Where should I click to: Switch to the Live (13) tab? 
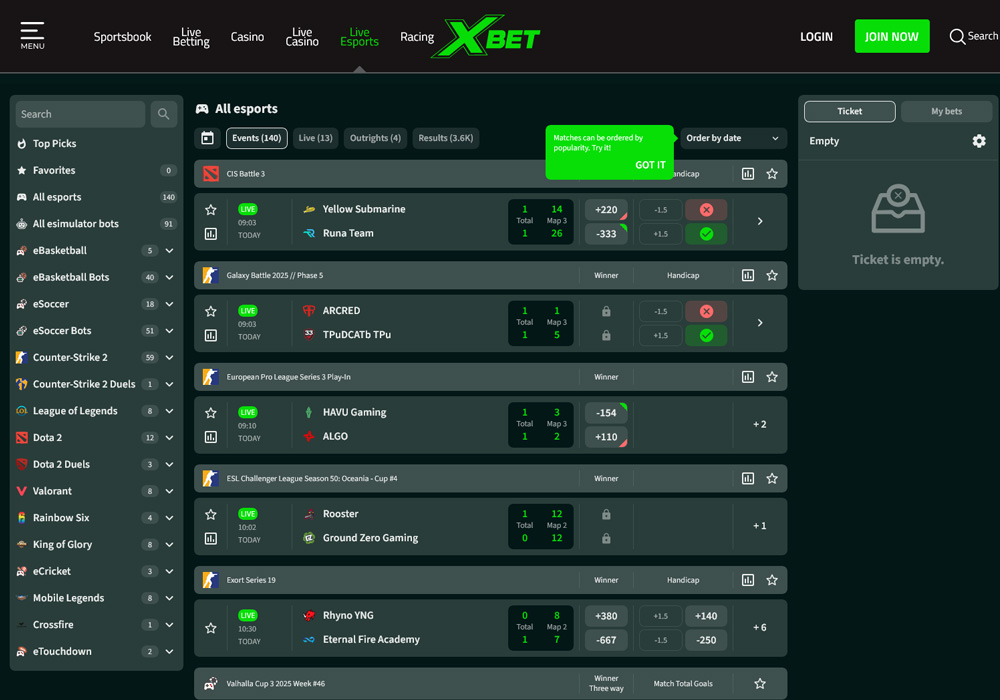tap(315, 138)
